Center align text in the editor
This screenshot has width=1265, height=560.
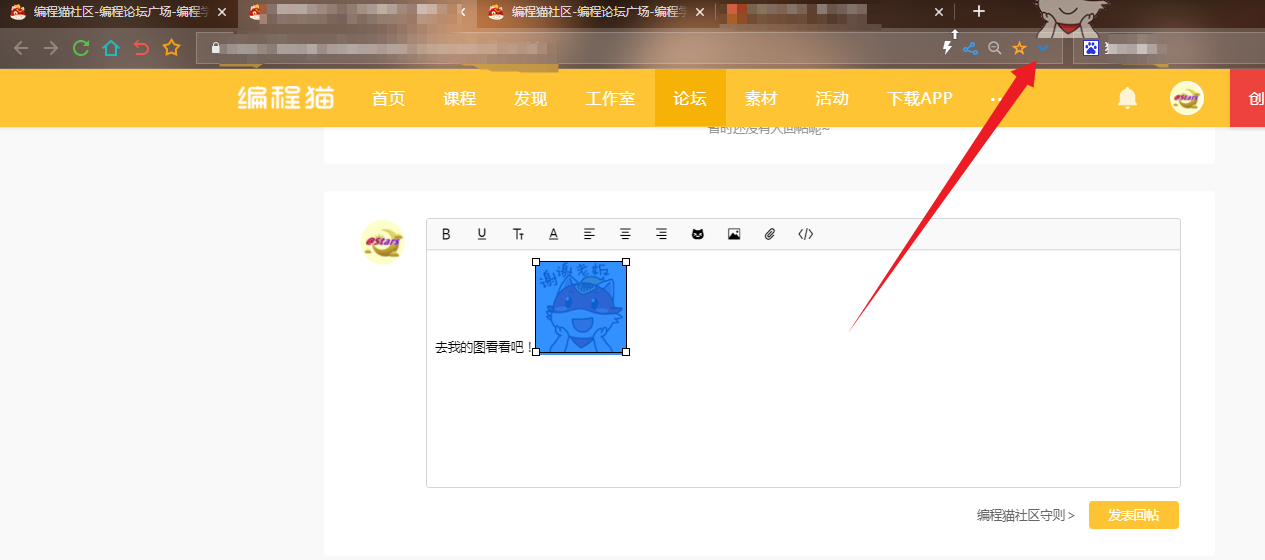pyautogui.click(x=625, y=234)
